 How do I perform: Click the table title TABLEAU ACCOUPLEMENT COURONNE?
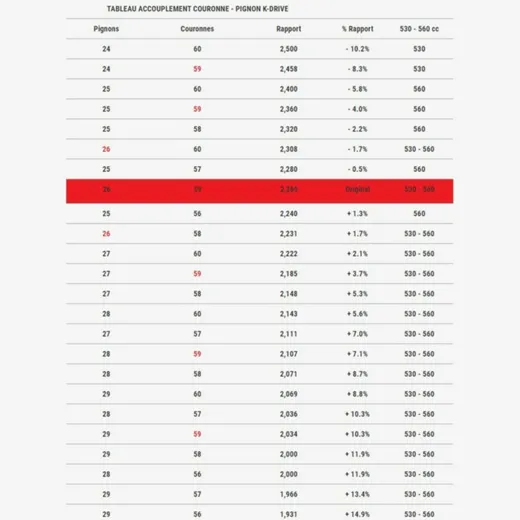click(197, 9)
